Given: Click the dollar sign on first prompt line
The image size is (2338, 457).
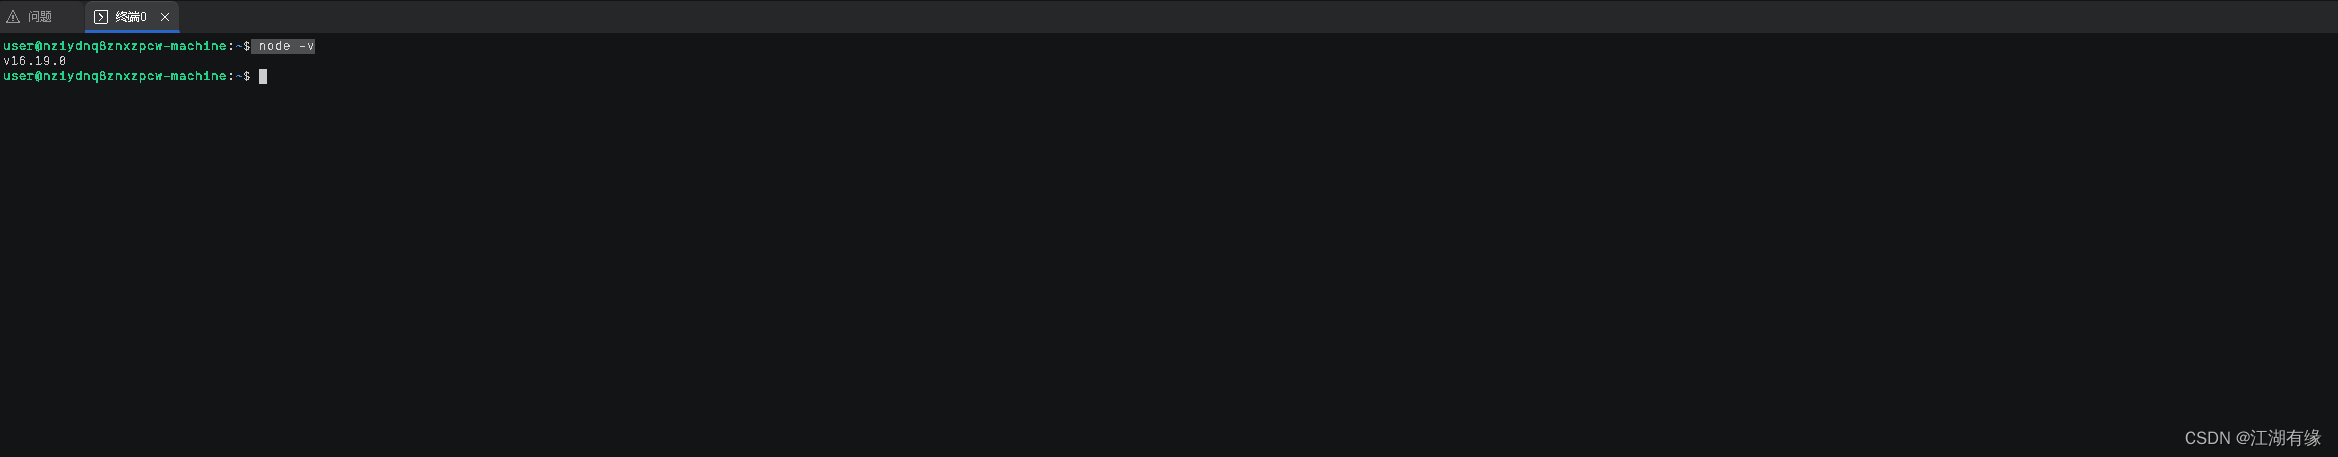Looking at the screenshot, I should click(247, 46).
